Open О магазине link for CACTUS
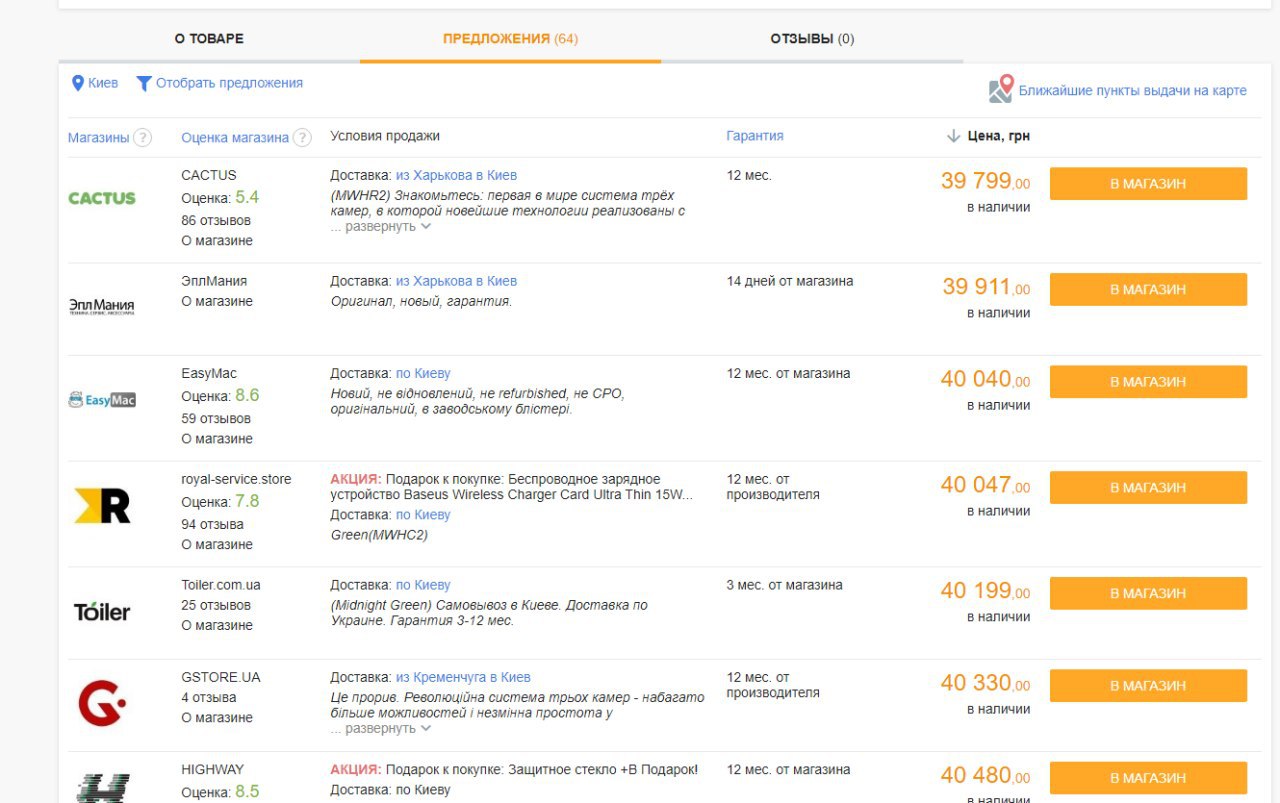Screen dimensions: 1280x803 coord(217,241)
